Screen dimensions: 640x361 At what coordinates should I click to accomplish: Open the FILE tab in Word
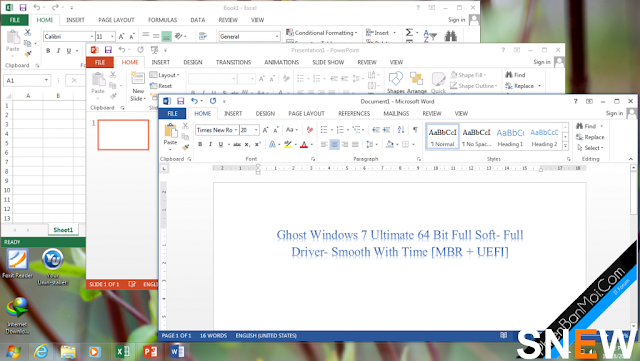point(172,114)
